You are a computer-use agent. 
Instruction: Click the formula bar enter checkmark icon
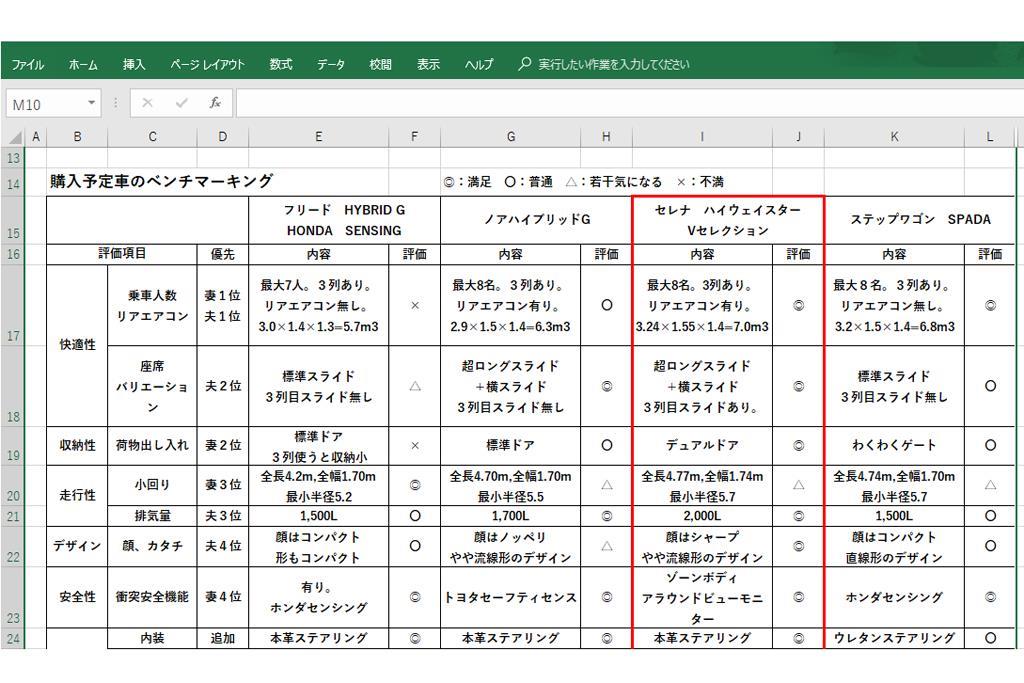[x=181, y=104]
